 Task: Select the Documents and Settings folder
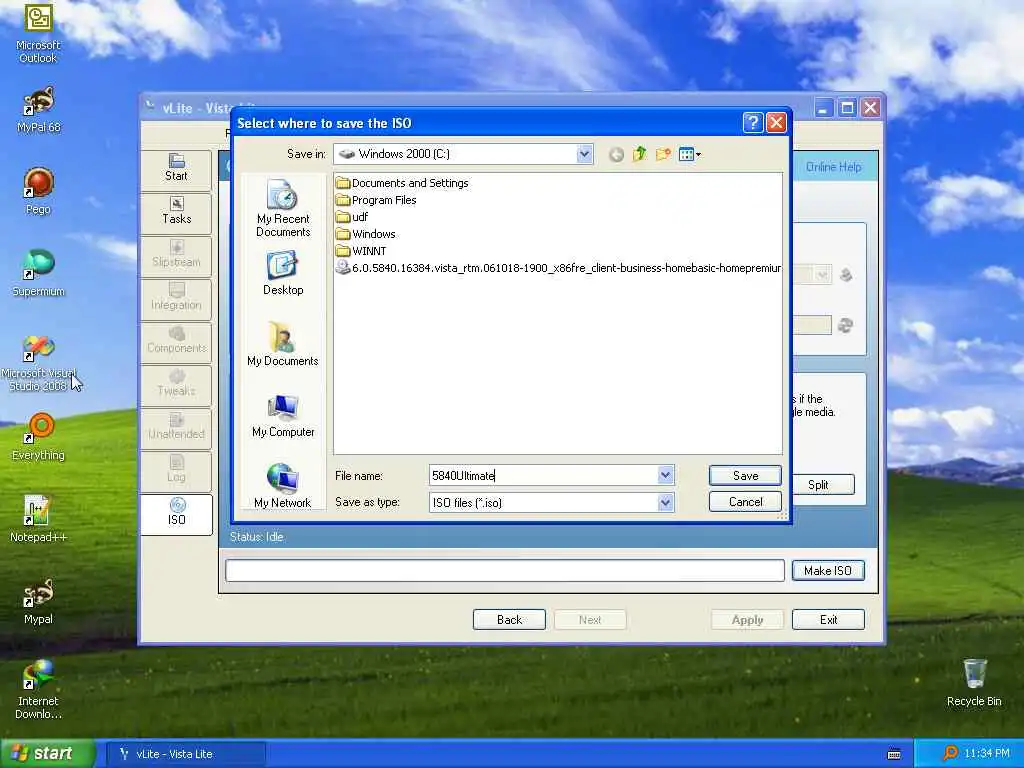402,183
